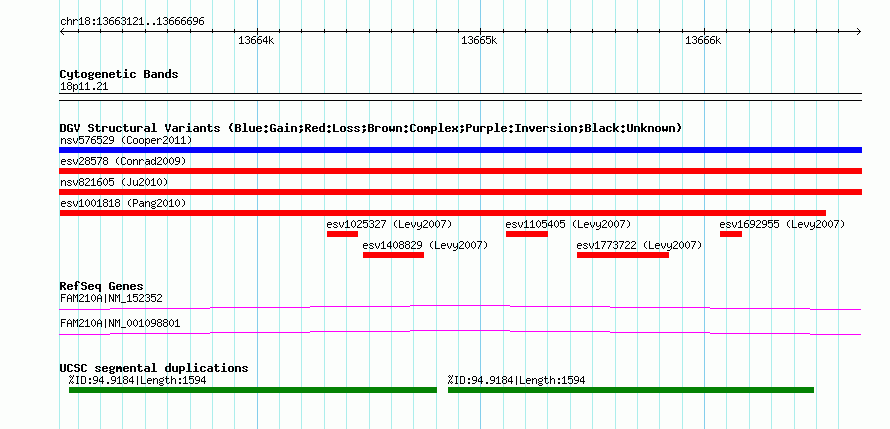Click the 18p11.21 cytogenetic band bar
The width and height of the screenshot is (890, 429).
tap(460, 96)
